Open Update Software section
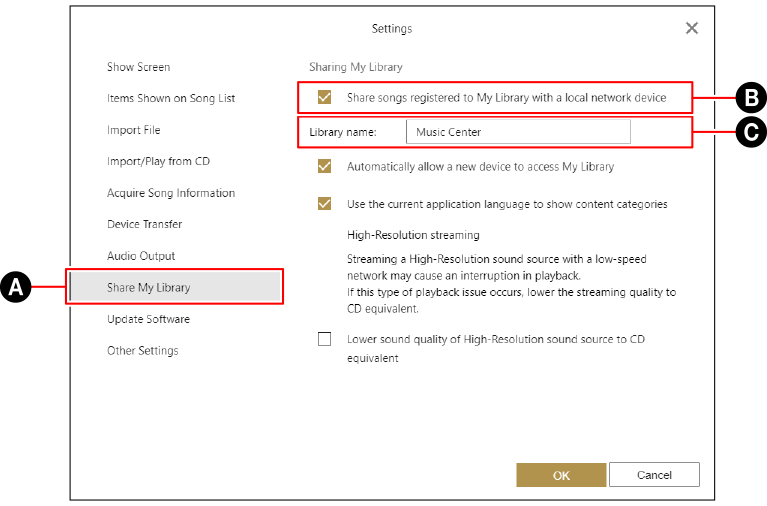The height and width of the screenshot is (506, 767). 148,319
